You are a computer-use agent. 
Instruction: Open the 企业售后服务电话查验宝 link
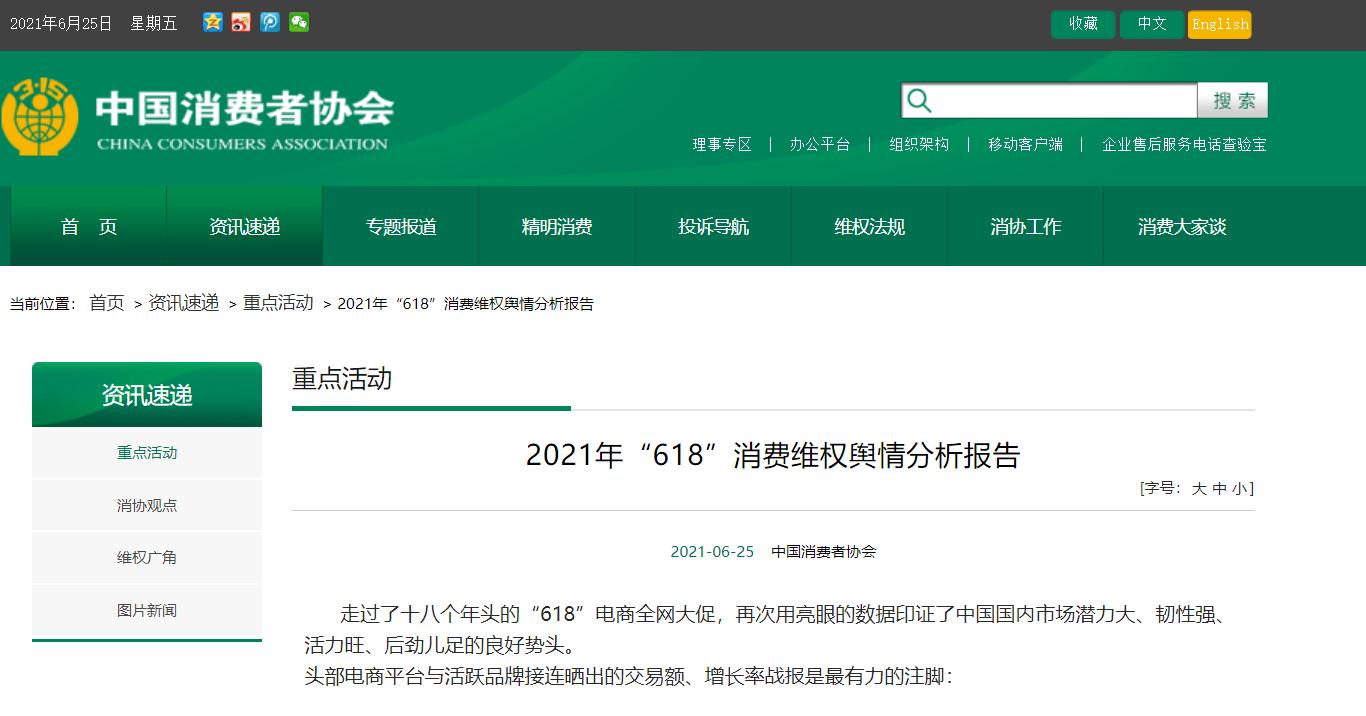(1184, 144)
